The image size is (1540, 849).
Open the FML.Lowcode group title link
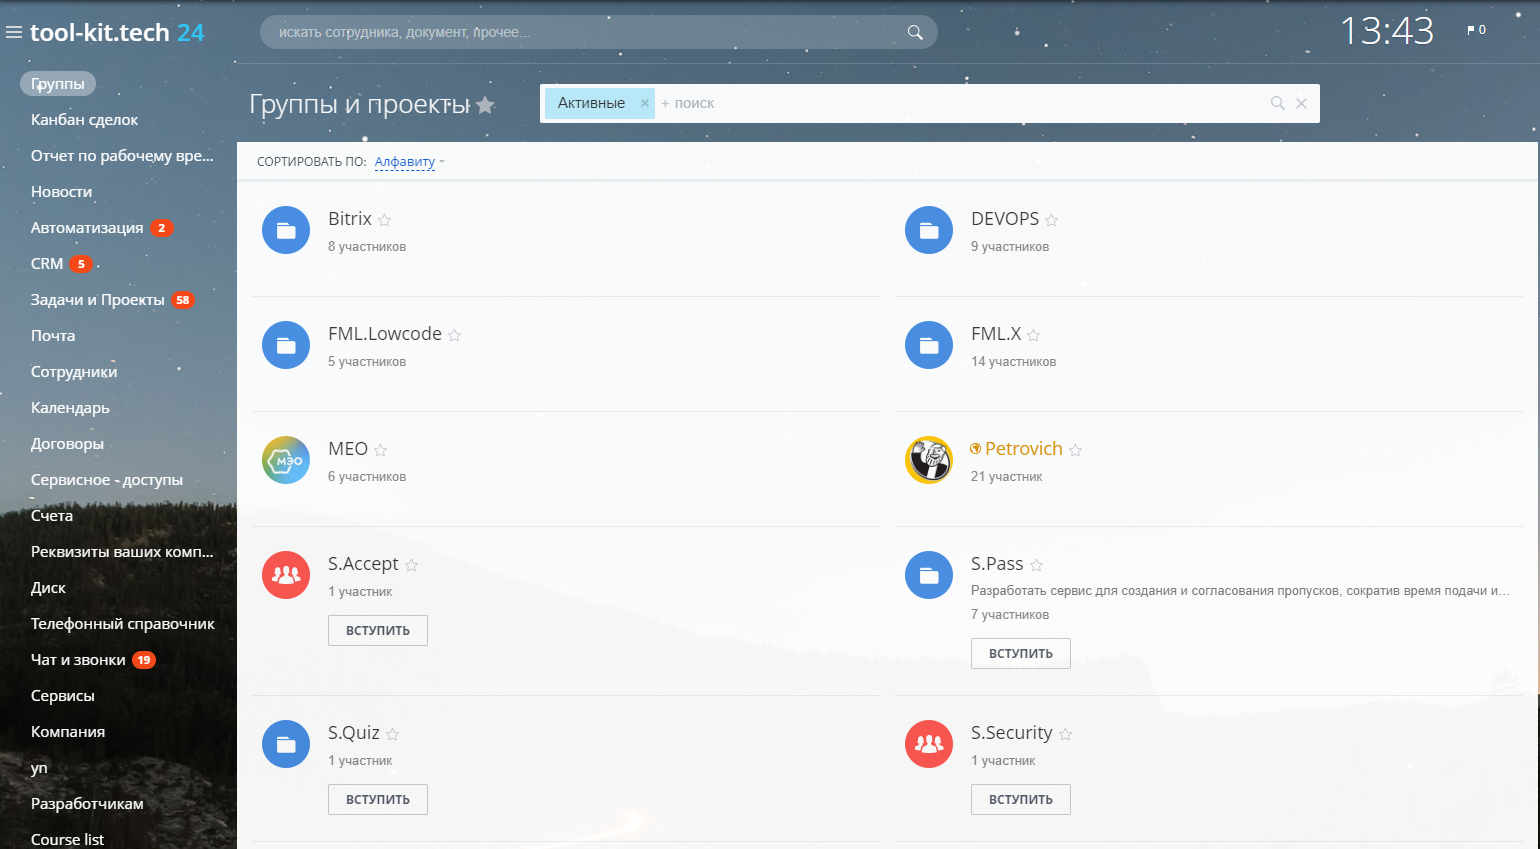385,334
